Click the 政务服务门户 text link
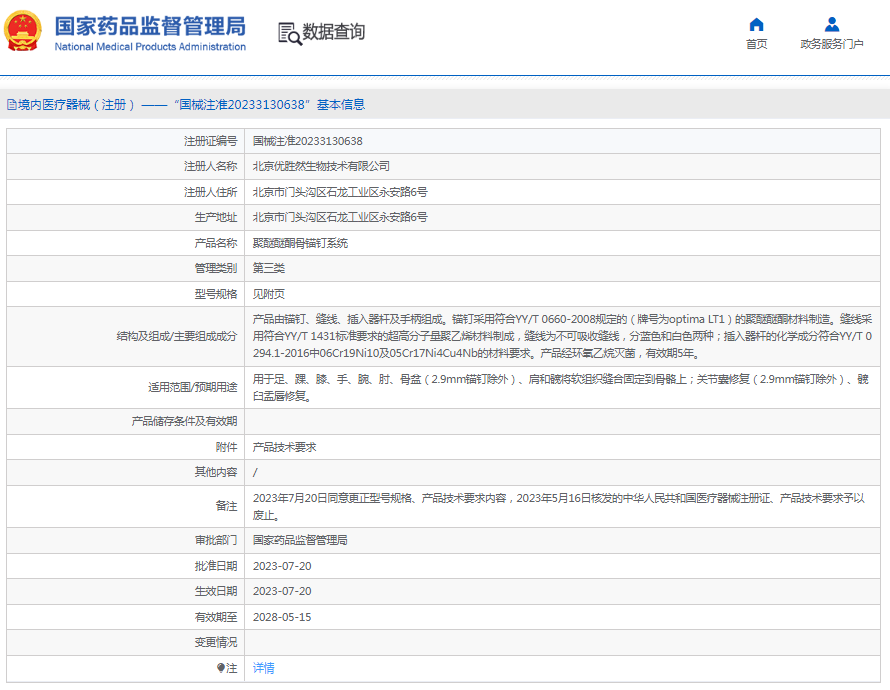 click(832, 44)
